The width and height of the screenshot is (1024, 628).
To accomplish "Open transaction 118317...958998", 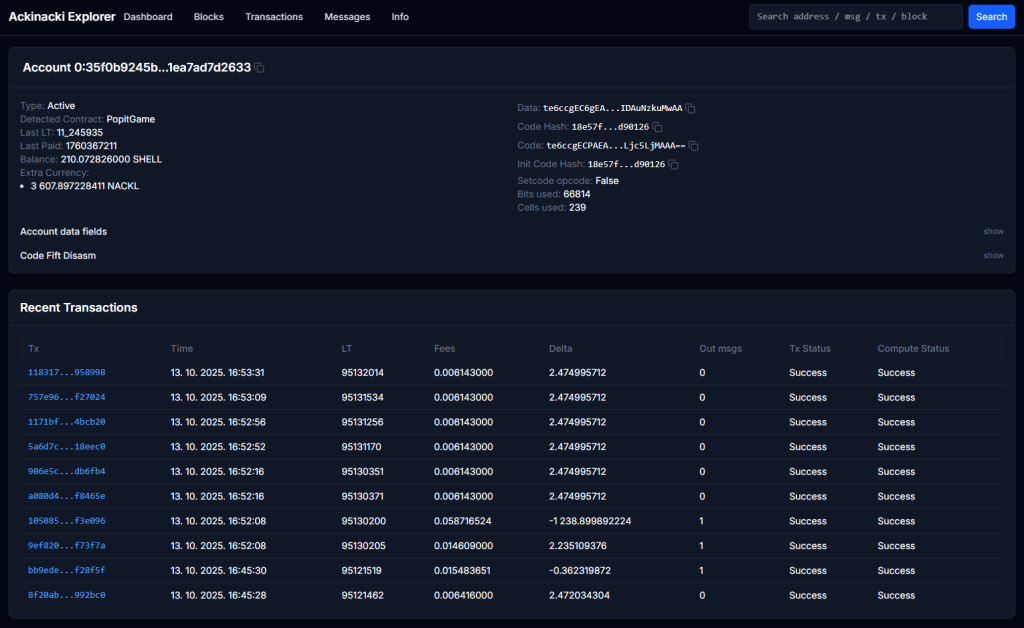I will tap(66, 372).
